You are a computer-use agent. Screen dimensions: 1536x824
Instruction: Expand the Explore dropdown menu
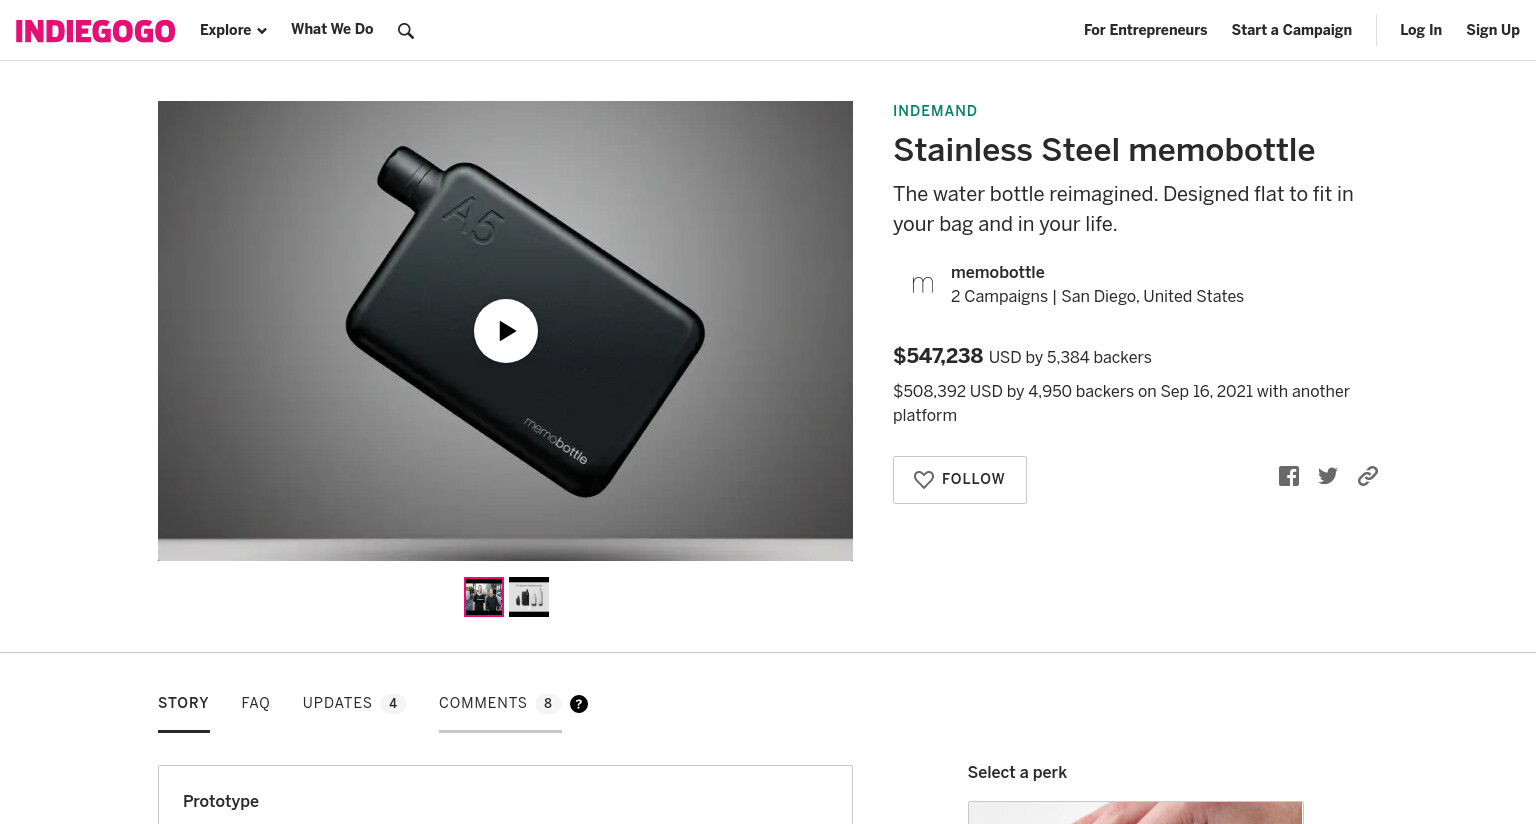tap(233, 30)
